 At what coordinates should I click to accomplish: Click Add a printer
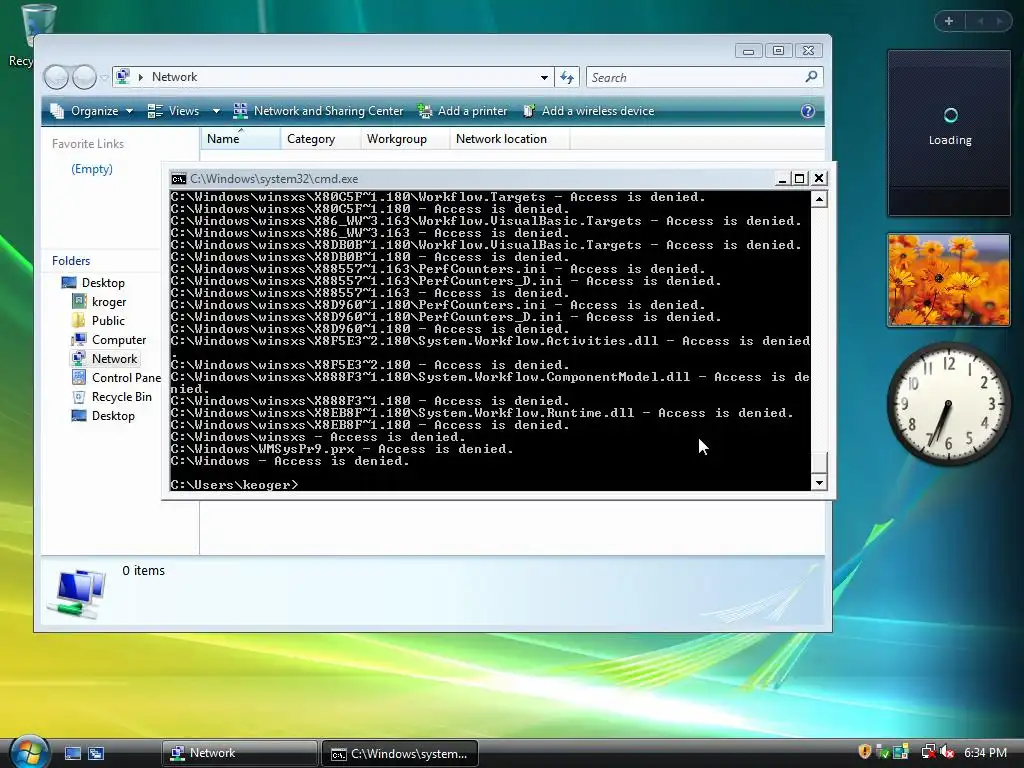click(x=463, y=111)
